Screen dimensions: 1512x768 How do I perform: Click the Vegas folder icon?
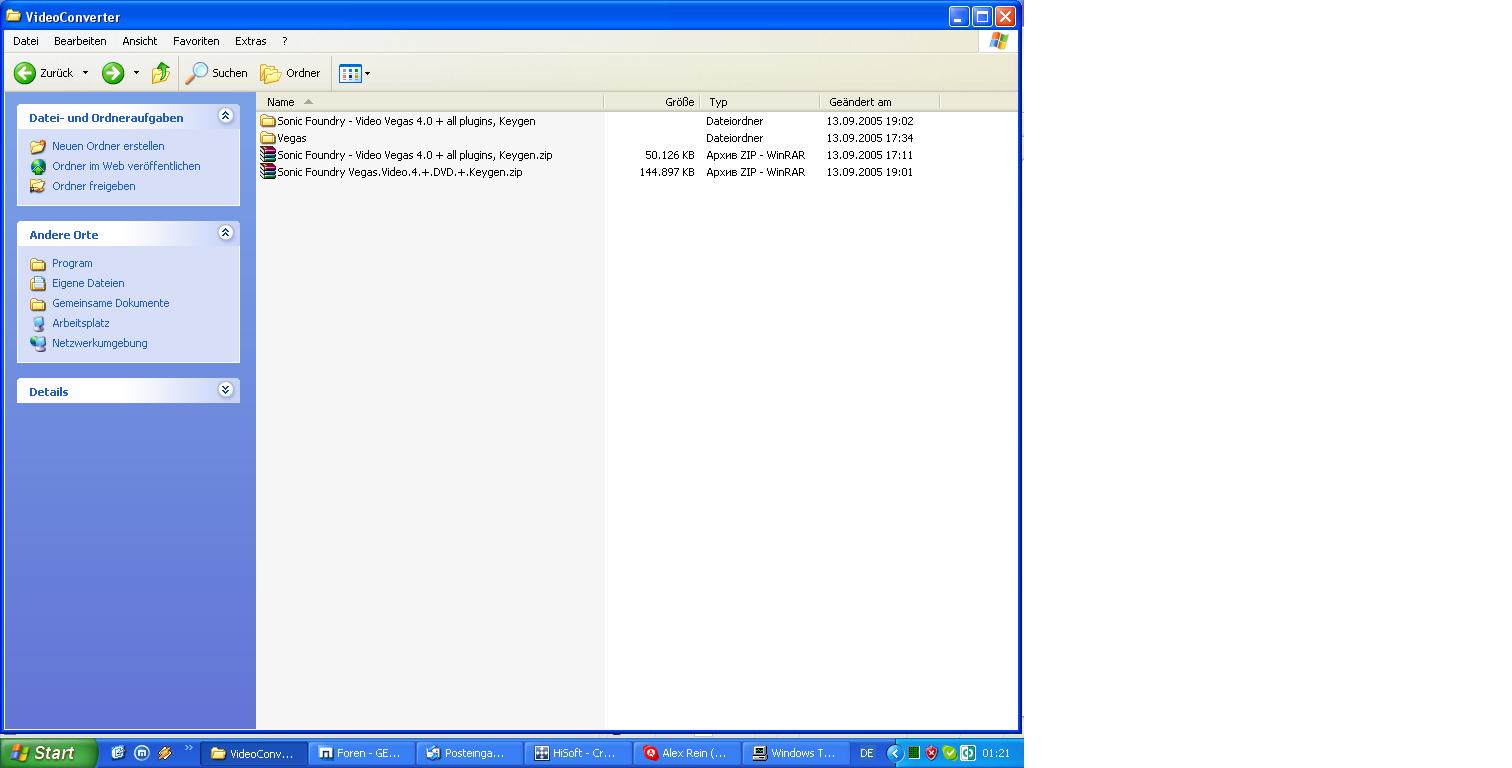point(268,138)
